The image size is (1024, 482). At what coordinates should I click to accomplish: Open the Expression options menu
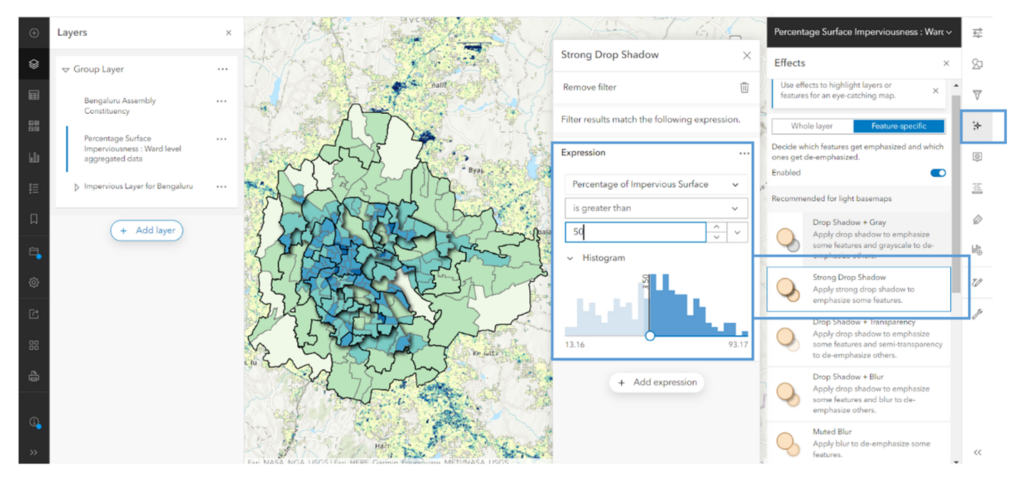(744, 153)
